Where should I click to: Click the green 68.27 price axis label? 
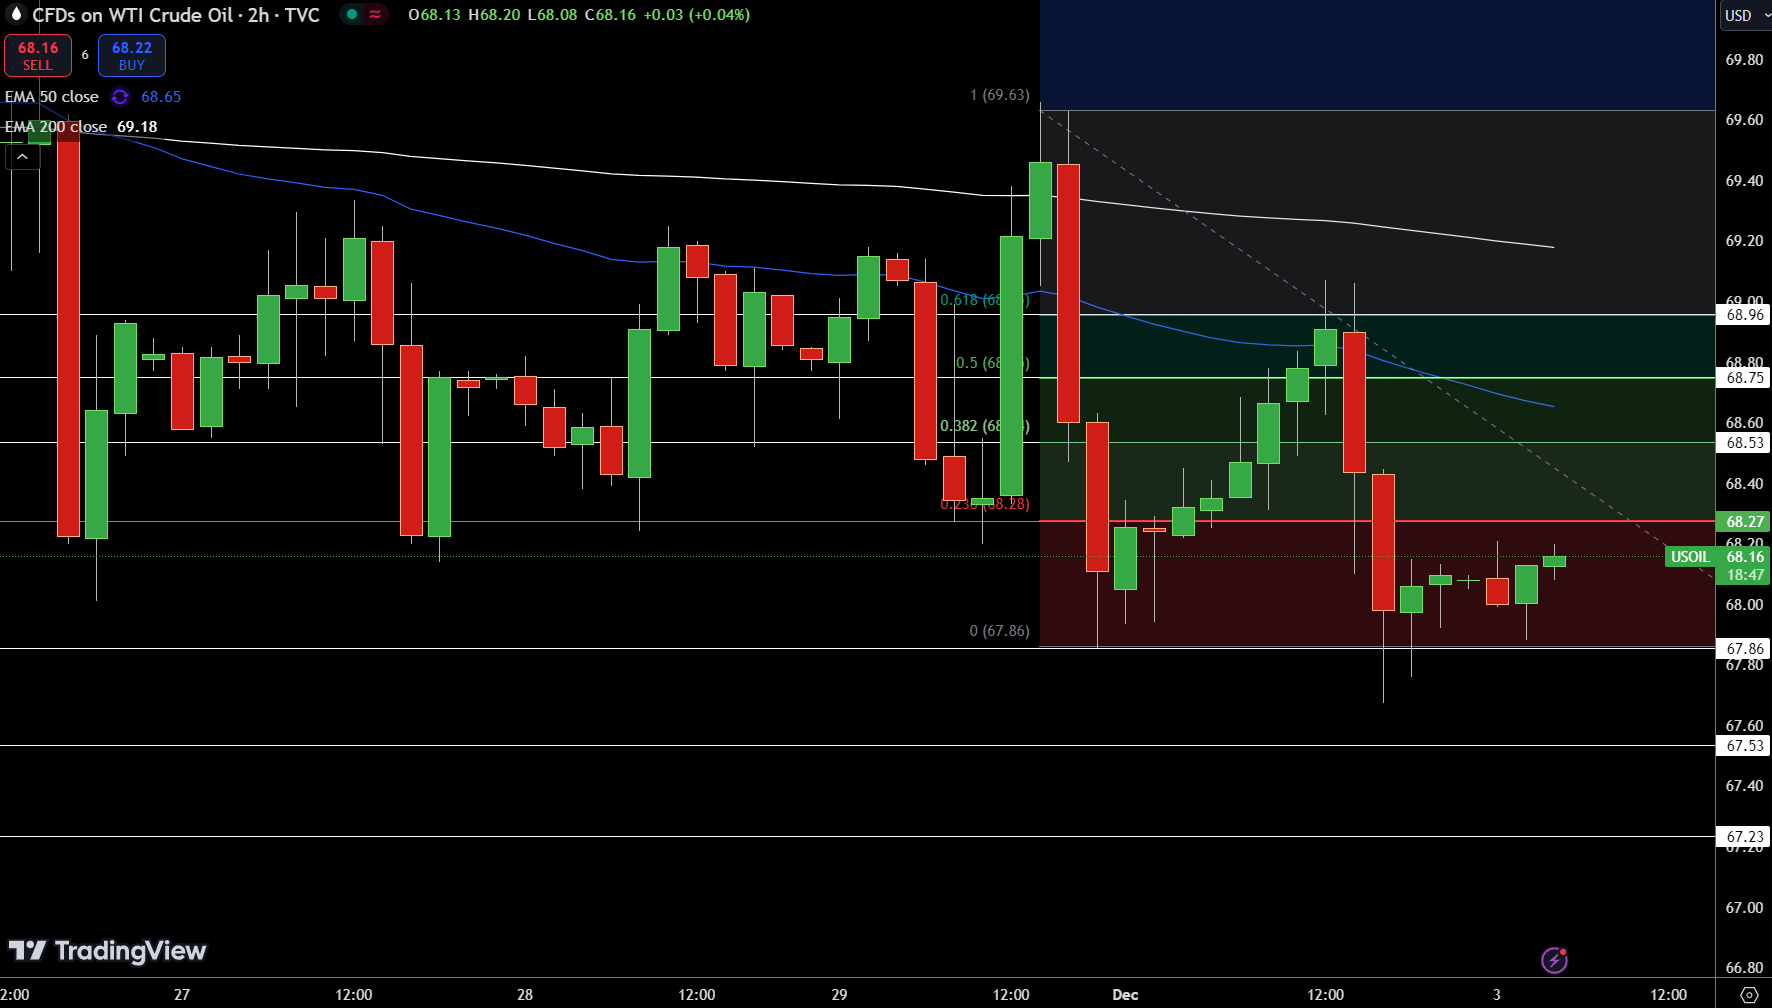1745,522
